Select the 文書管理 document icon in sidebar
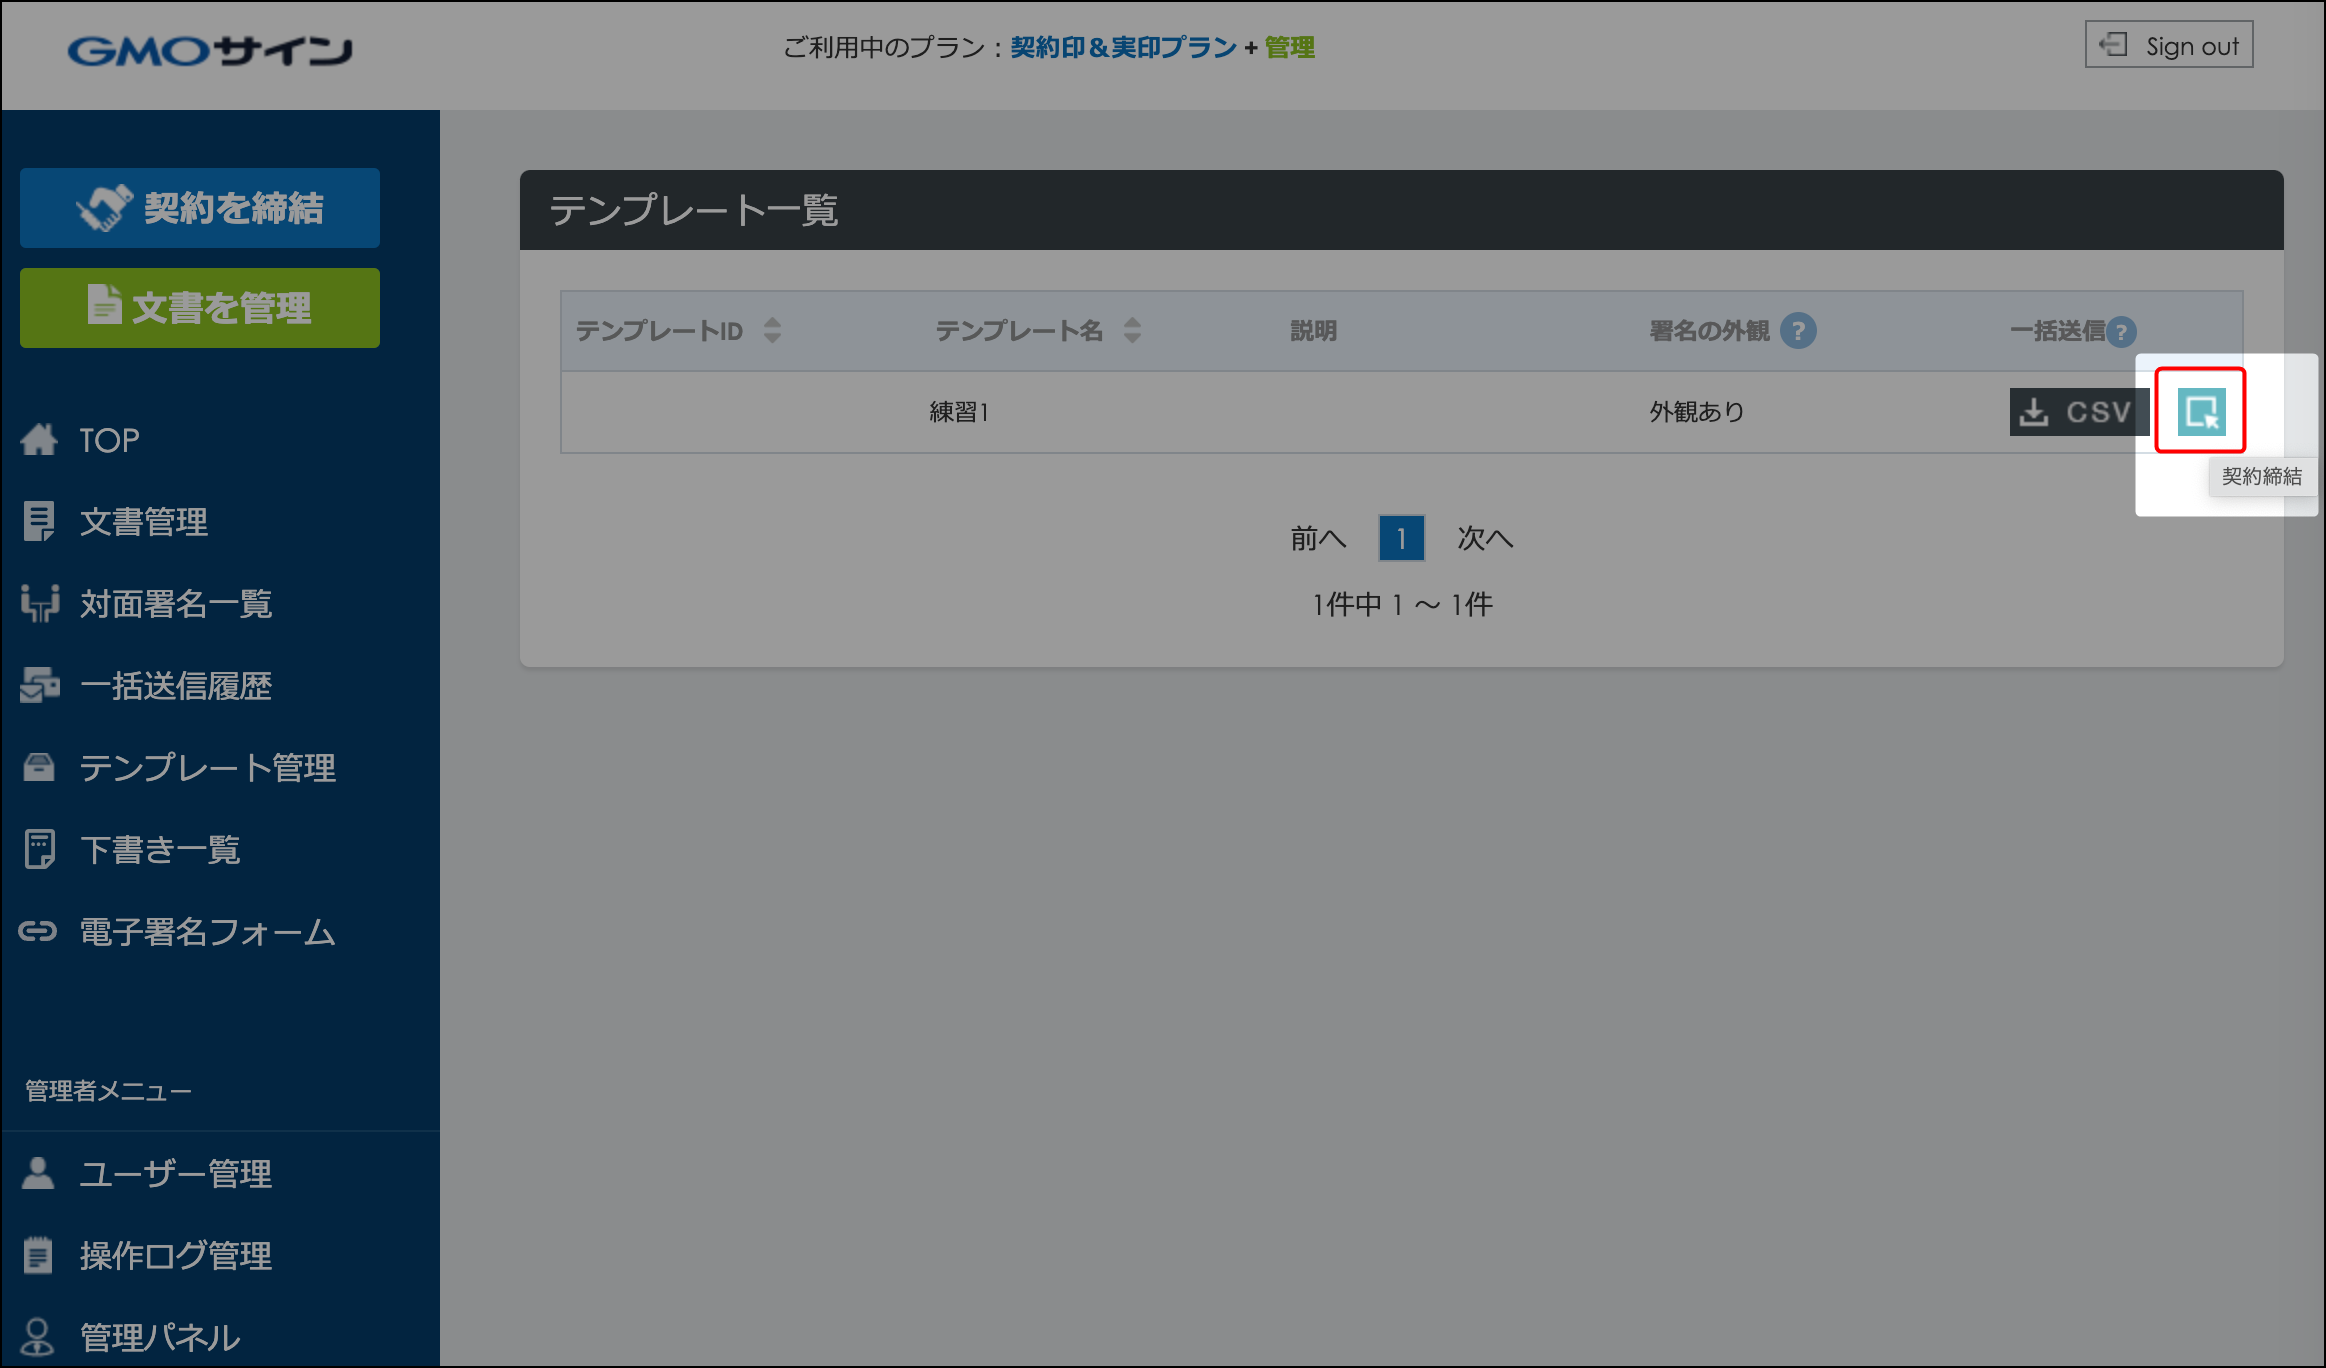This screenshot has width=2326, height=1368. [x=40, y=521]
